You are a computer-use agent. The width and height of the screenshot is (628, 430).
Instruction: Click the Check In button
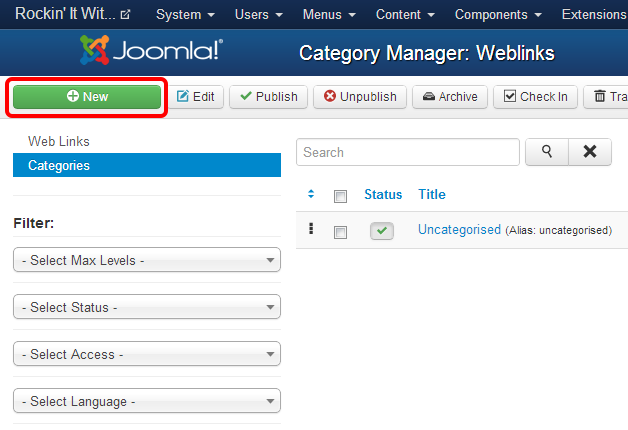[535, 97]
